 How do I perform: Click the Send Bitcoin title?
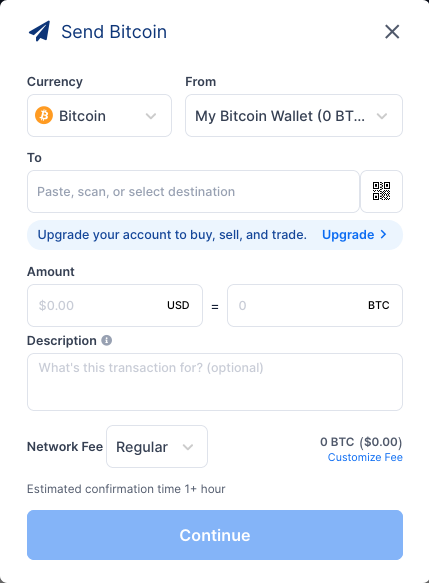pos(114,32)
